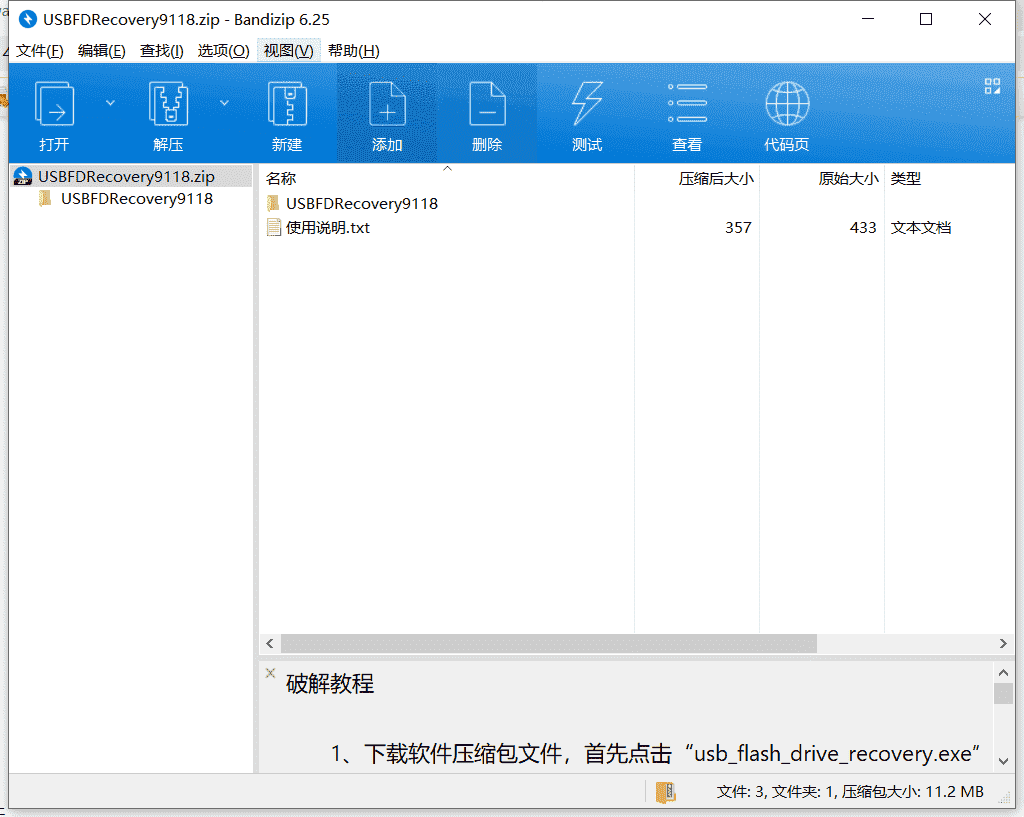The image size is (1024, 817).
Task: Open the 帮助(H) menu
Action: pos(353,51)
